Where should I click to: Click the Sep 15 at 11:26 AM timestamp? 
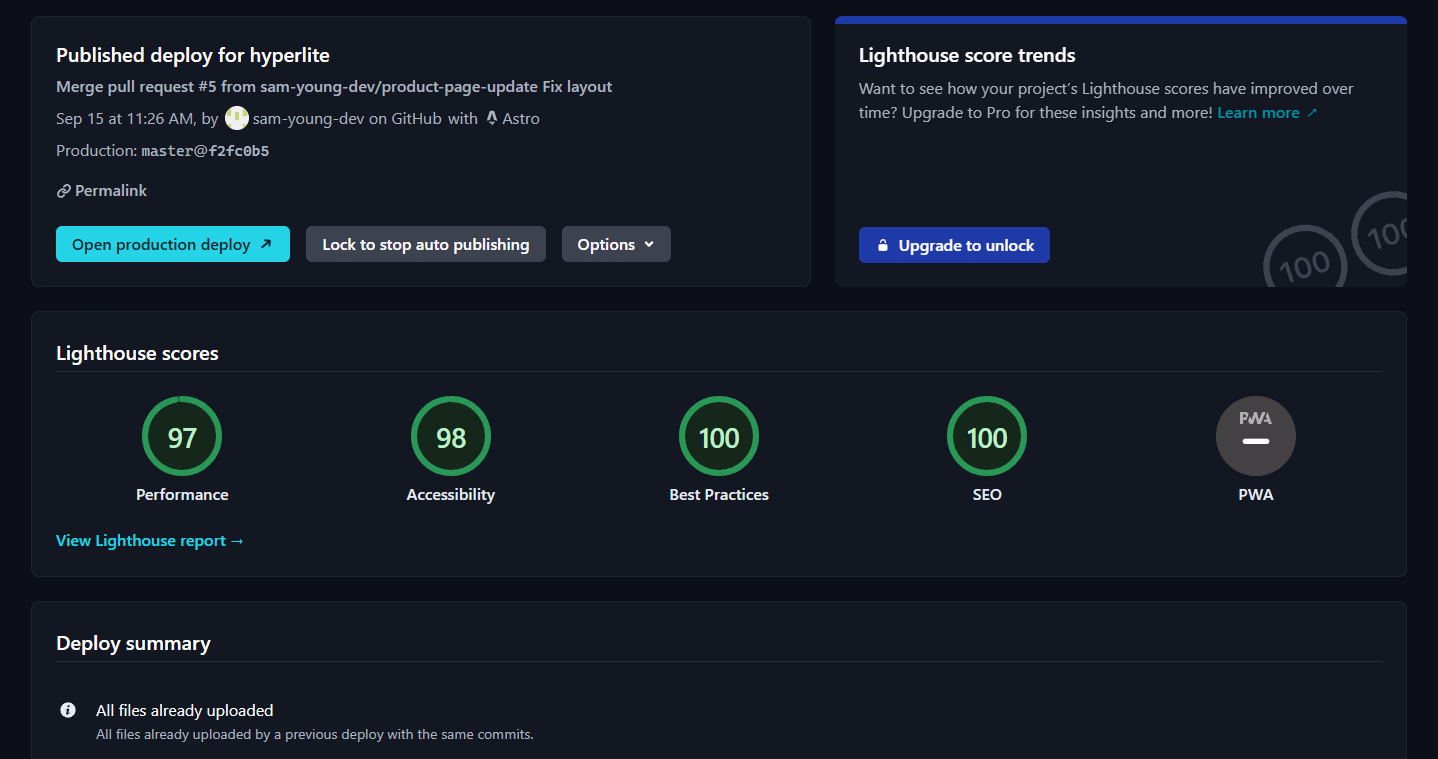click(125, 118)
